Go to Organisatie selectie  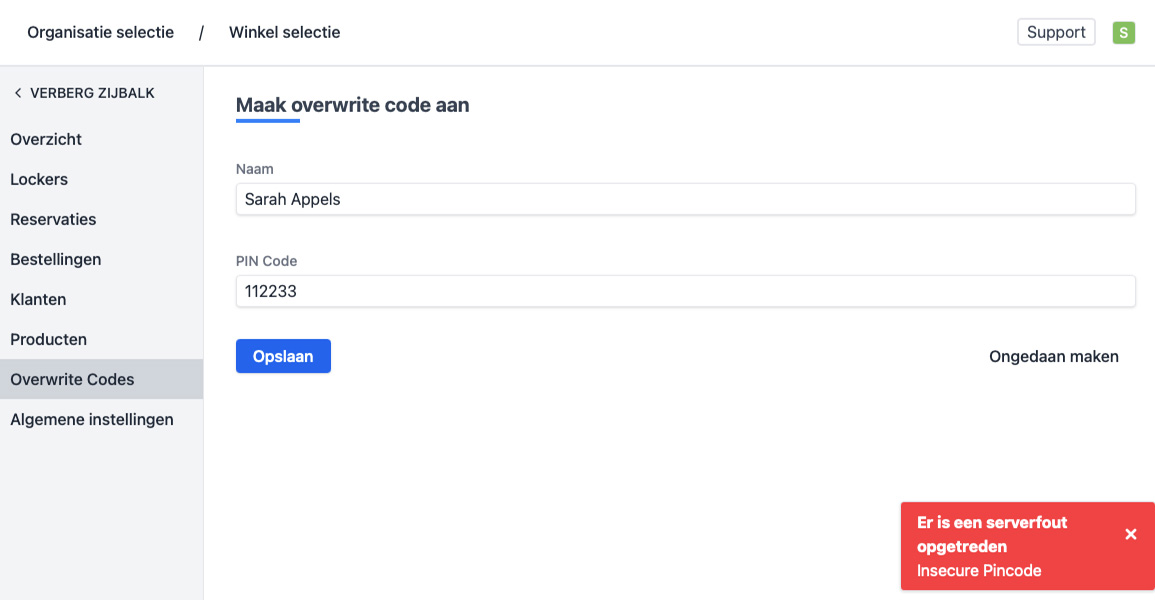tap(100, 33)
